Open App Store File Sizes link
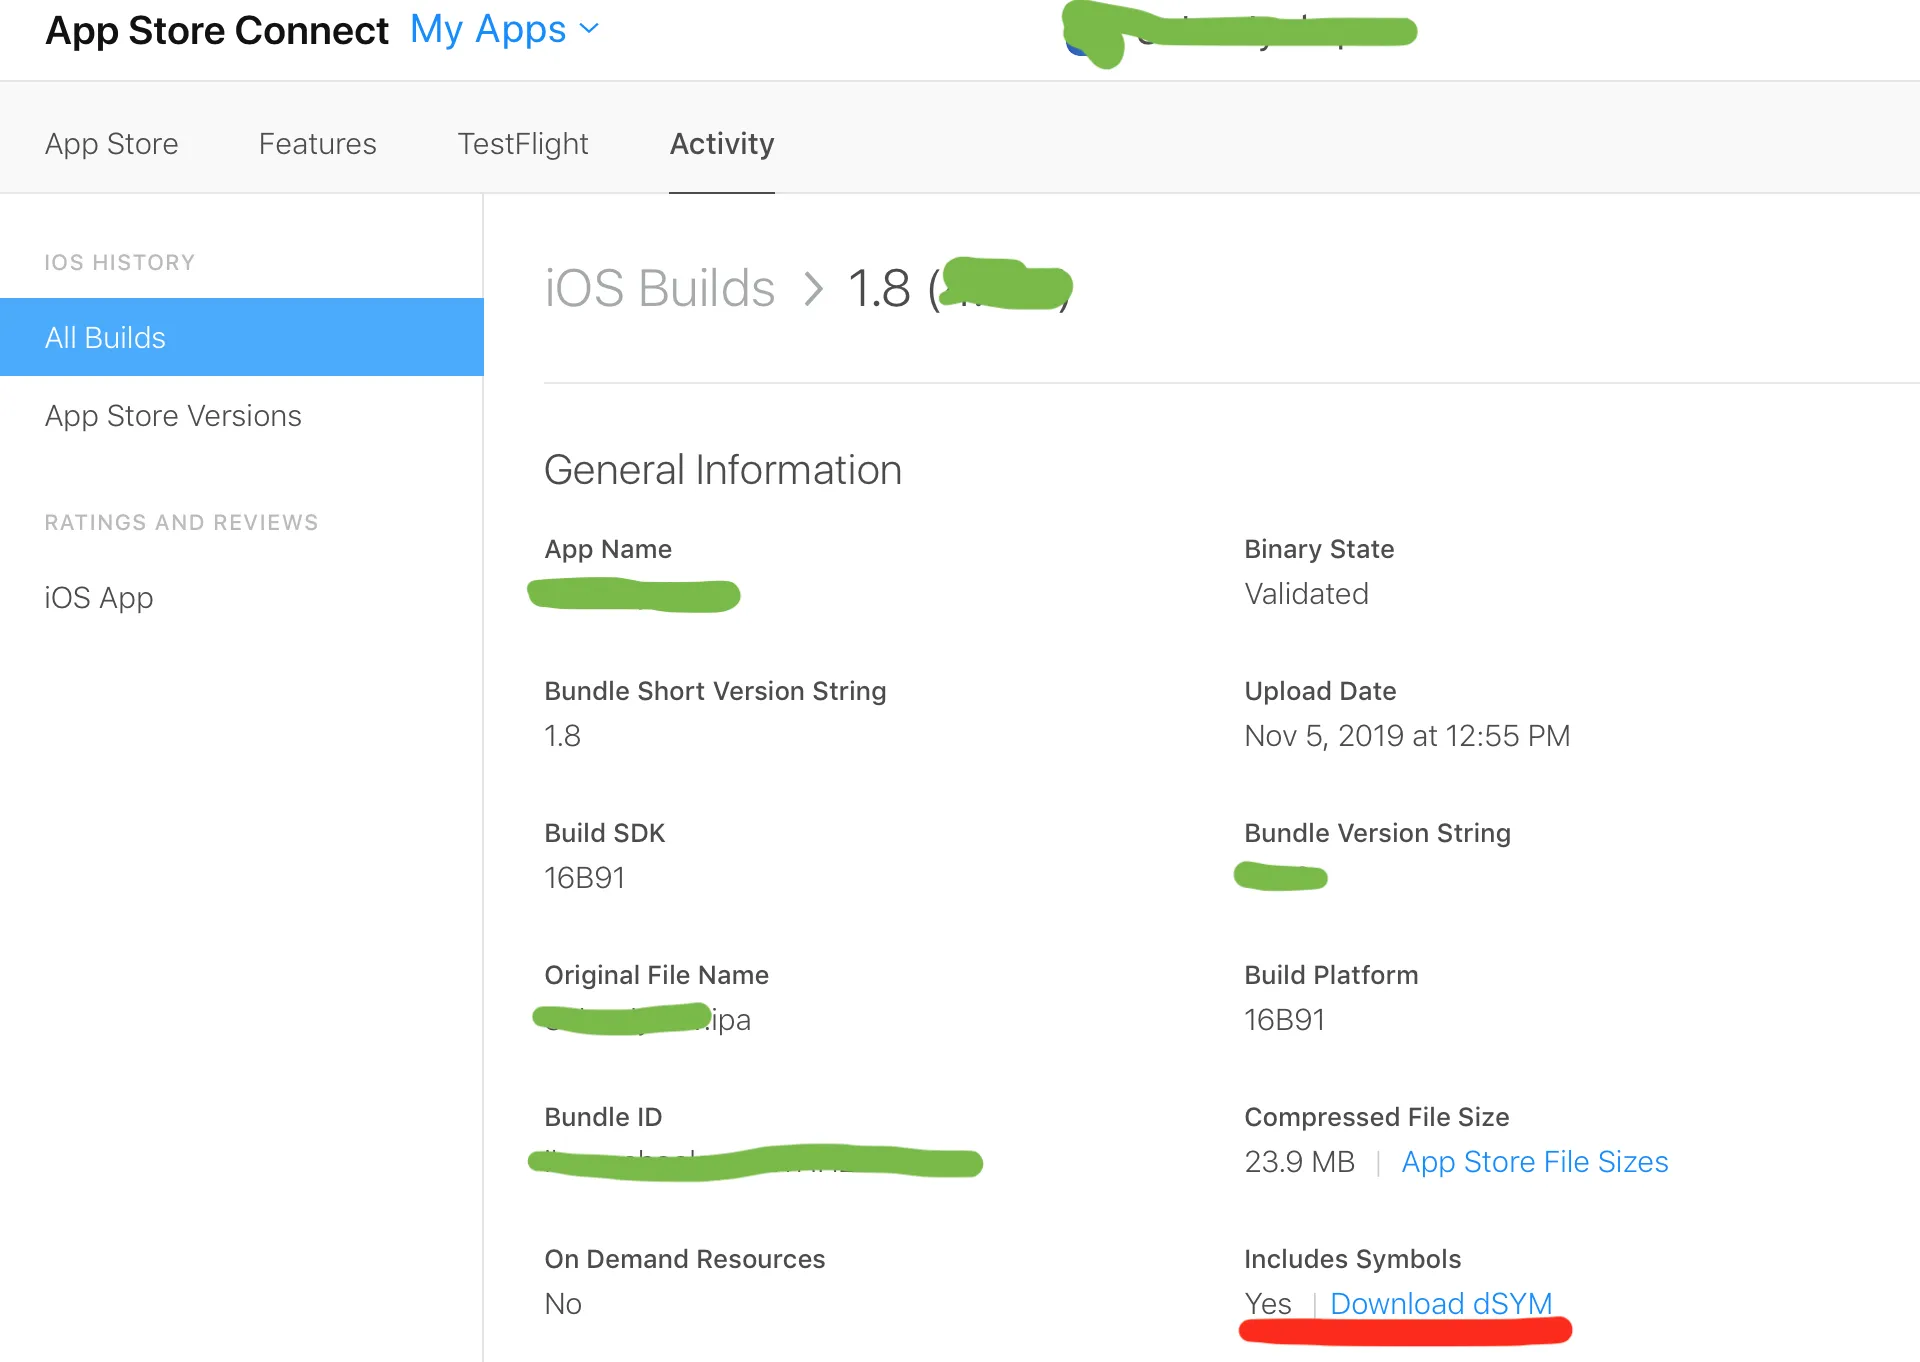This screenshot has width=1920, height=1362. pyautogui.click(x=1534, y=1161)
